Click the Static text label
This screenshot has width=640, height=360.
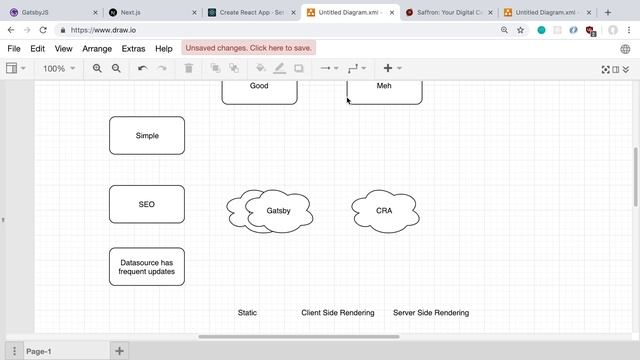click(247, 313)
